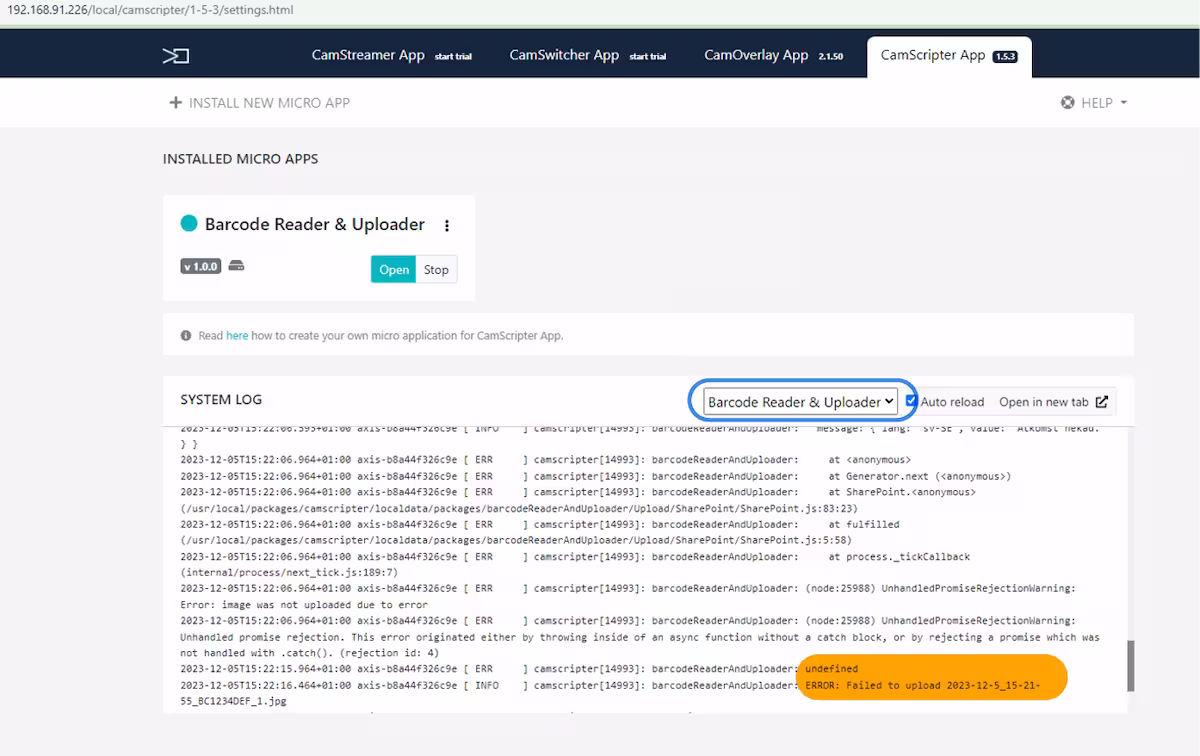Open the Barcode Reader & Uploader micro app
This screenshot has height=756, width=1200.
393,269
